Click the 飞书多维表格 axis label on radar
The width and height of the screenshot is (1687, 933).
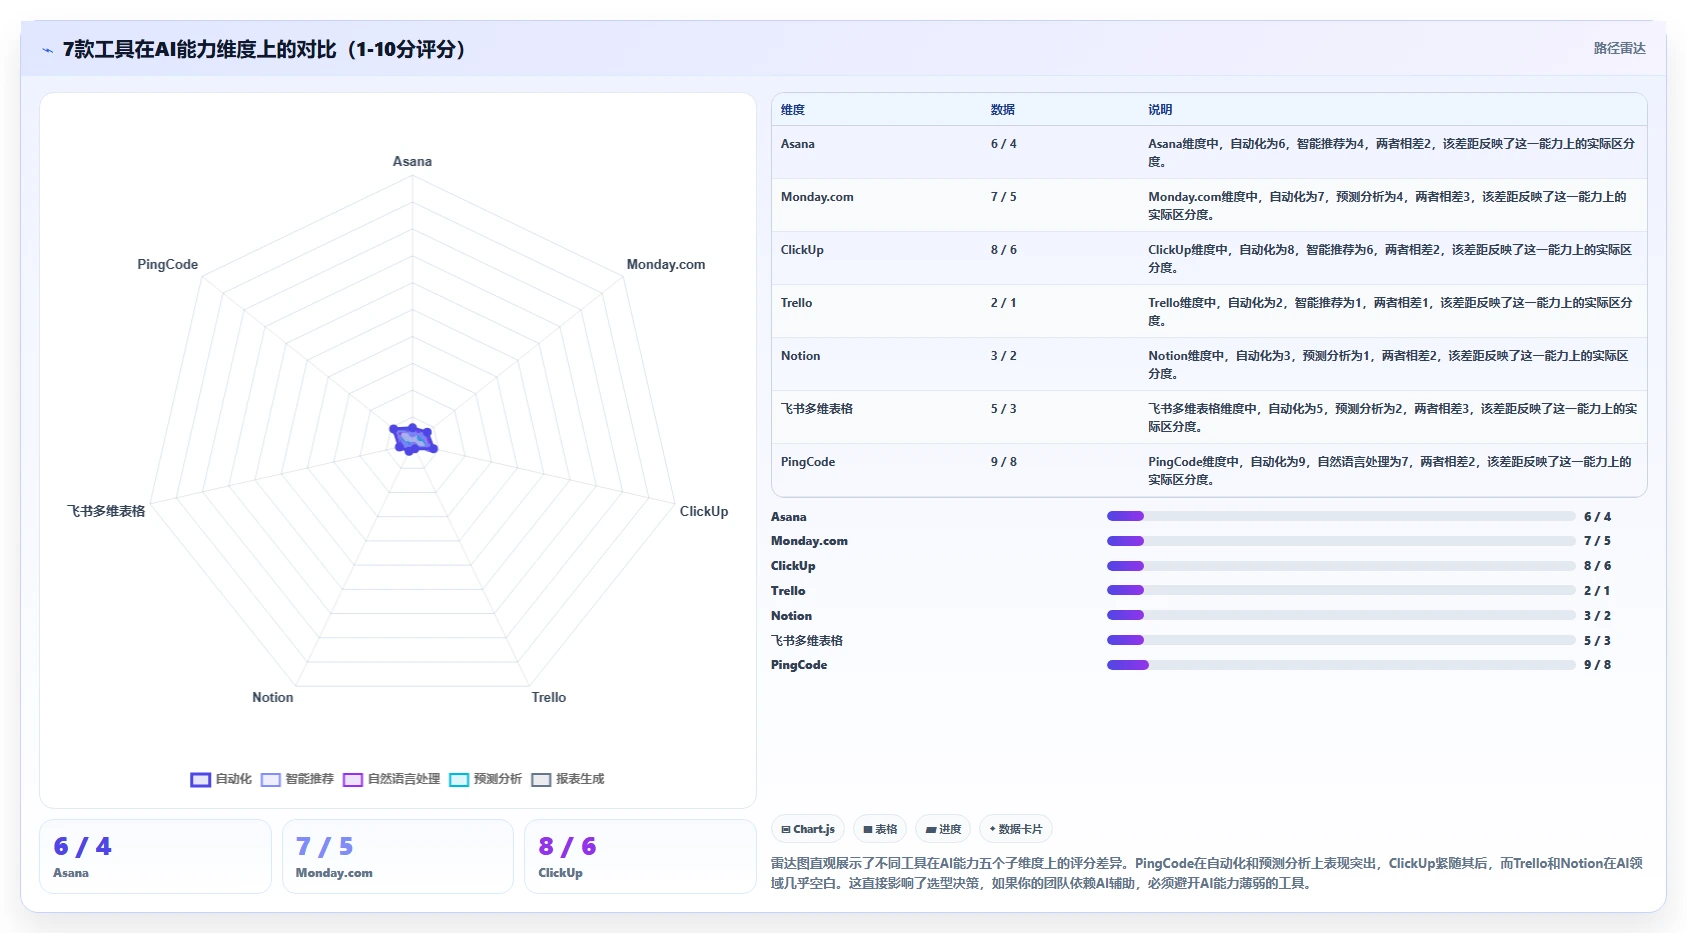106,512
